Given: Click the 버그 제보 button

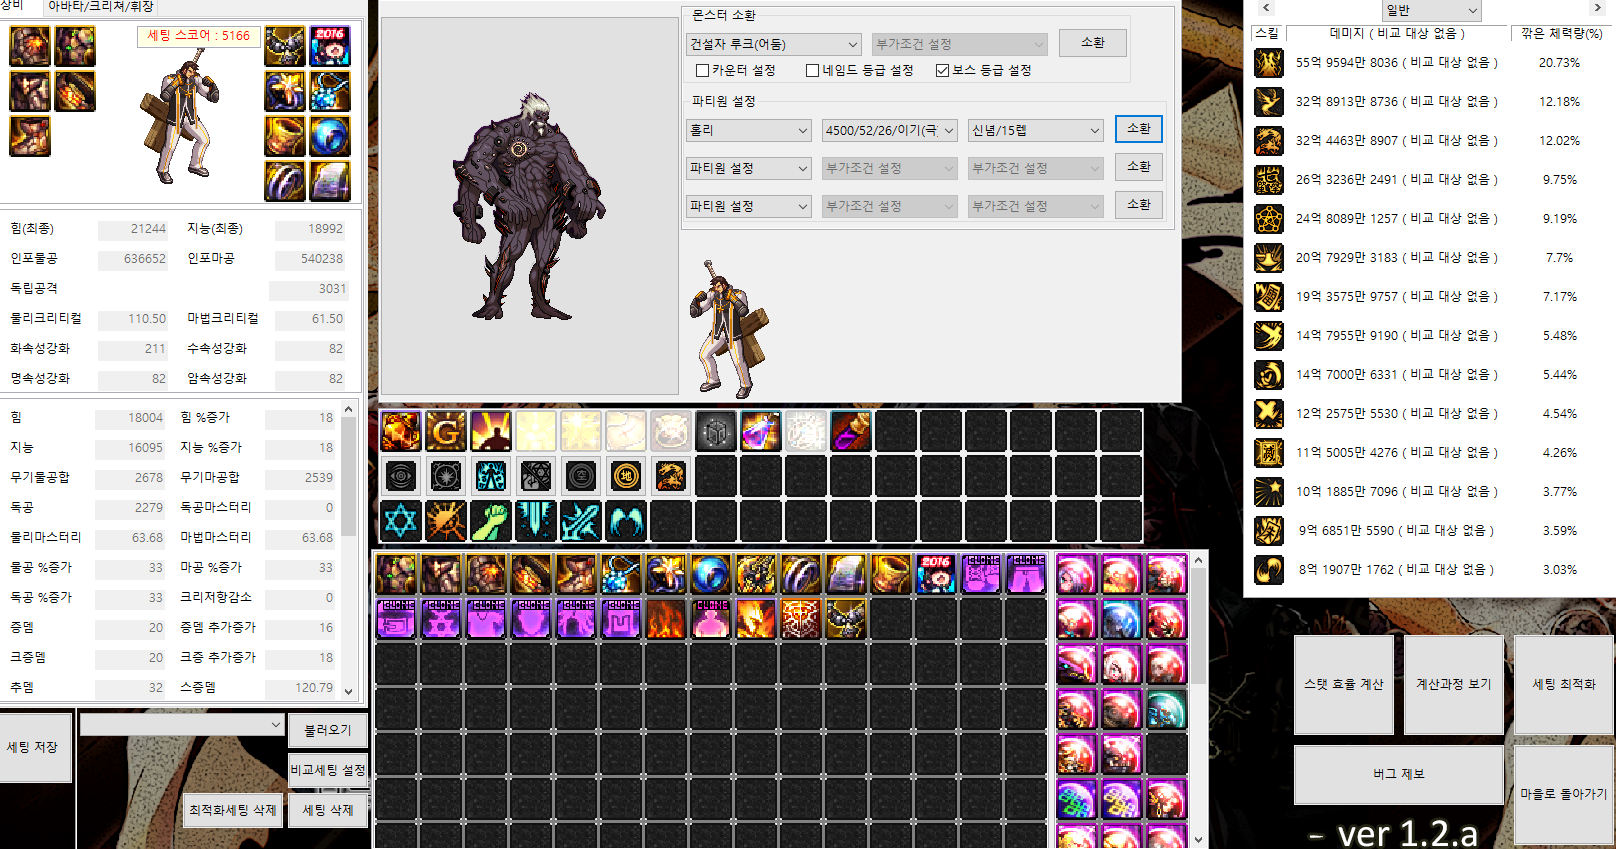Looking at the screenshot, I should tap(1398, 774).
